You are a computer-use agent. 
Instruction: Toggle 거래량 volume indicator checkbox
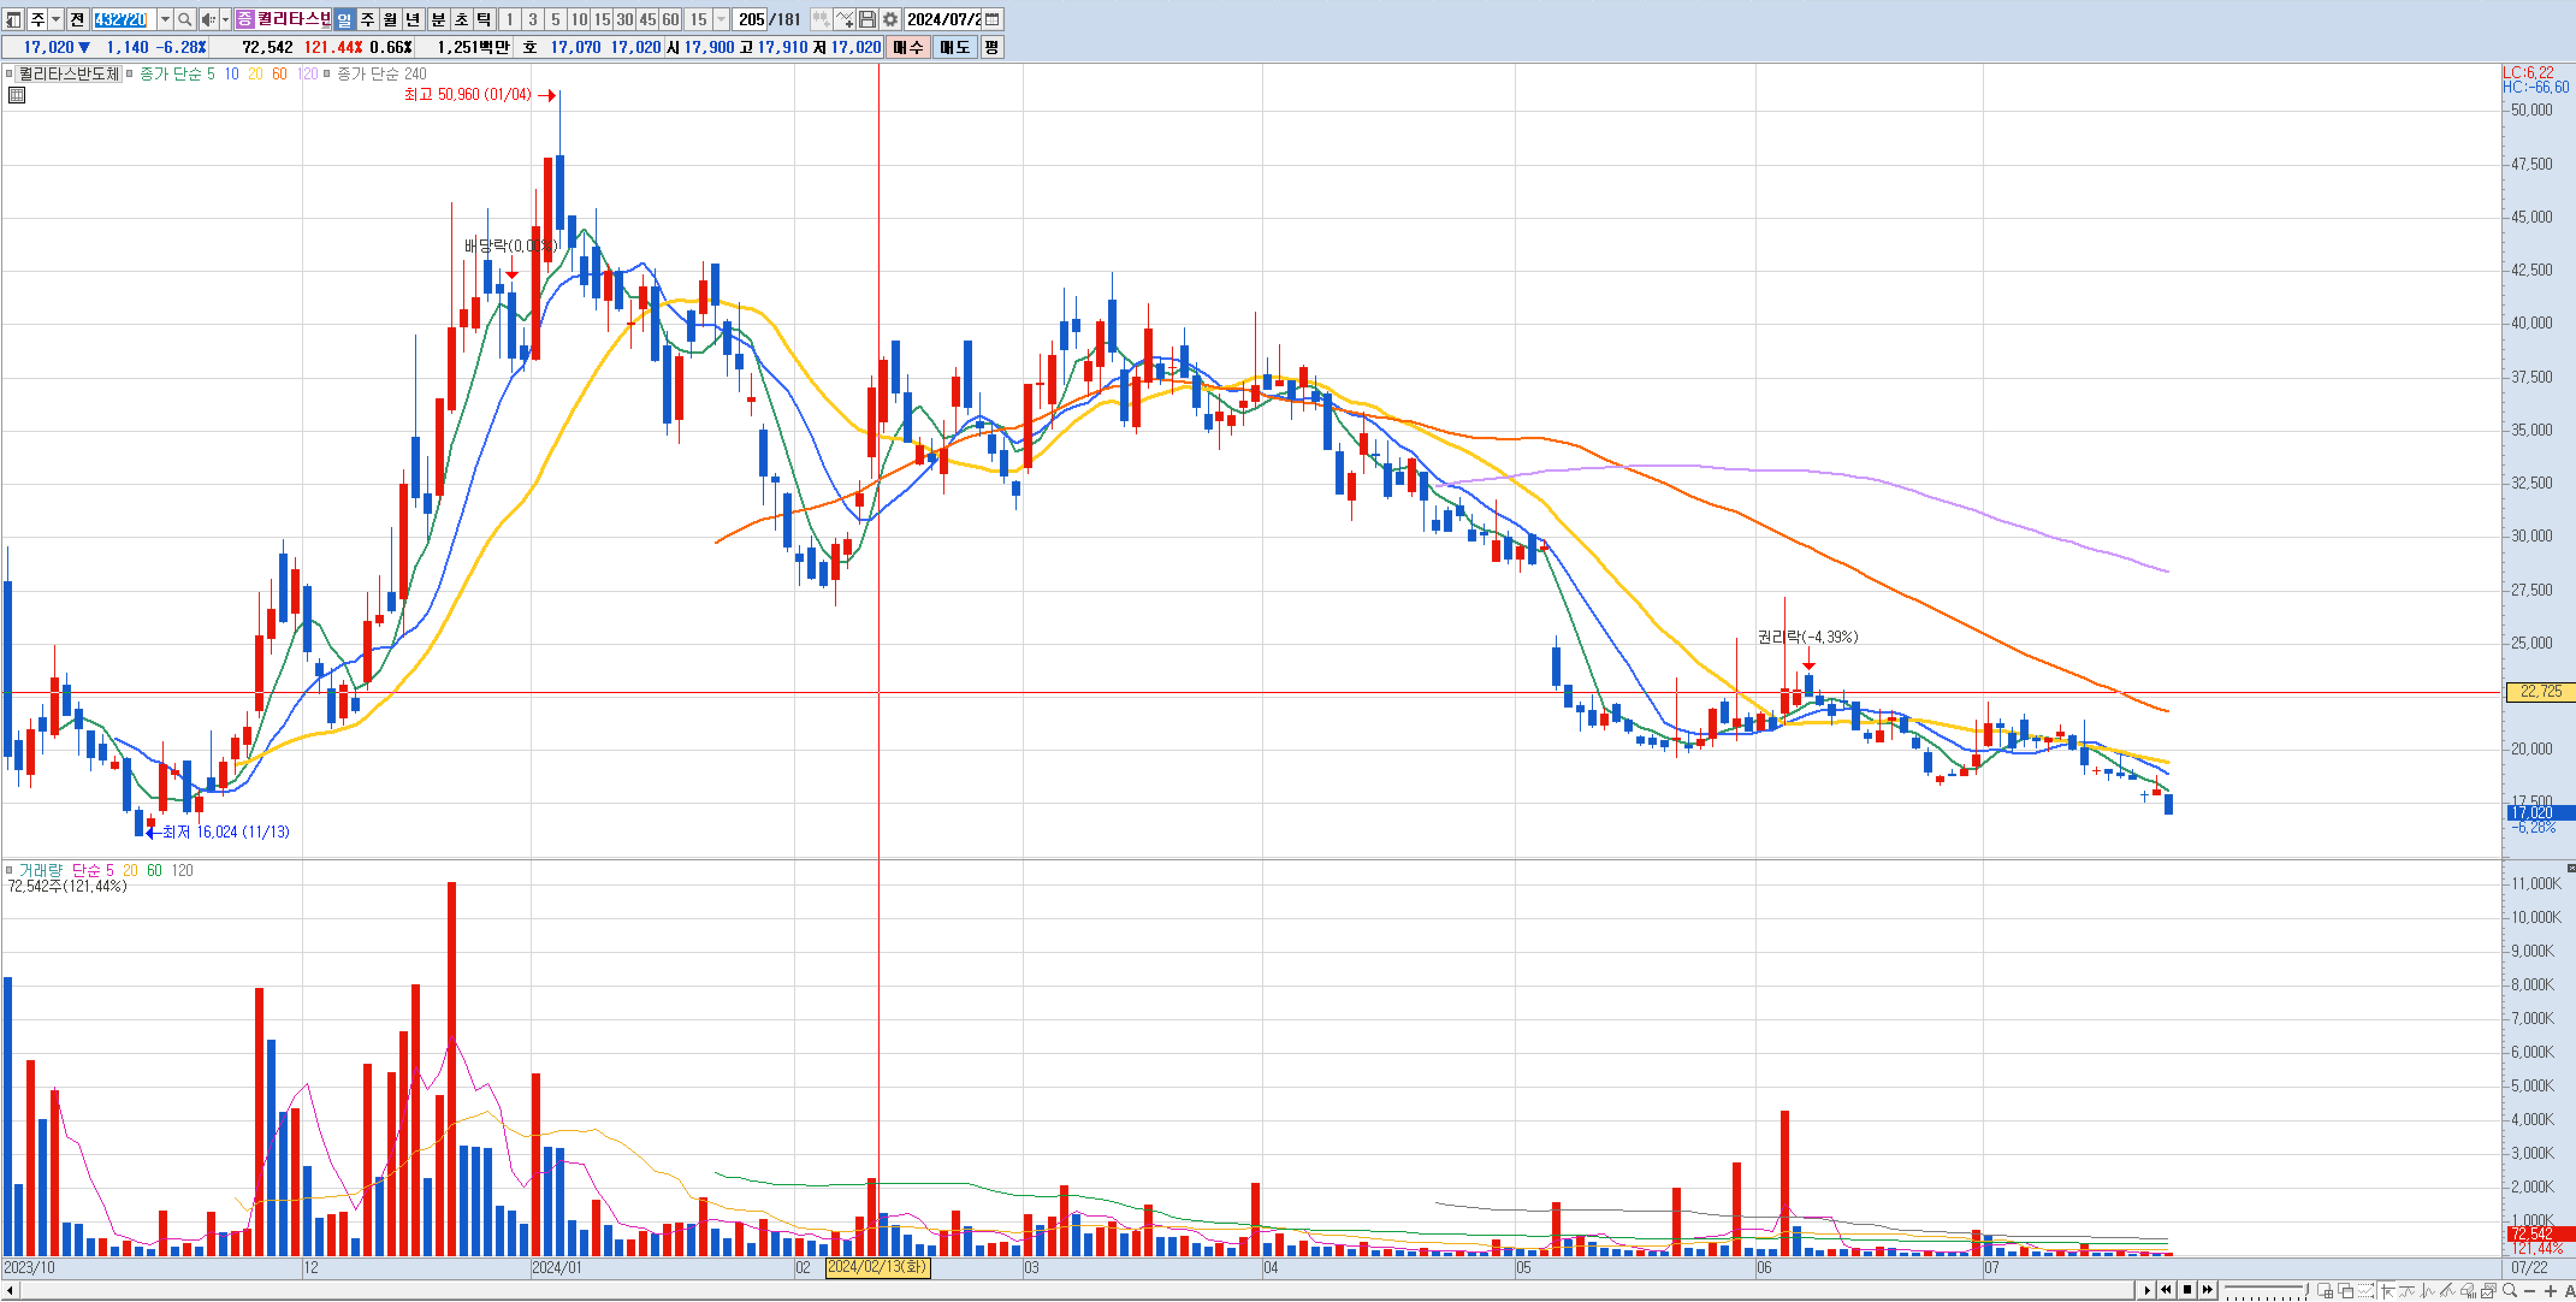[x=9, y=871]
